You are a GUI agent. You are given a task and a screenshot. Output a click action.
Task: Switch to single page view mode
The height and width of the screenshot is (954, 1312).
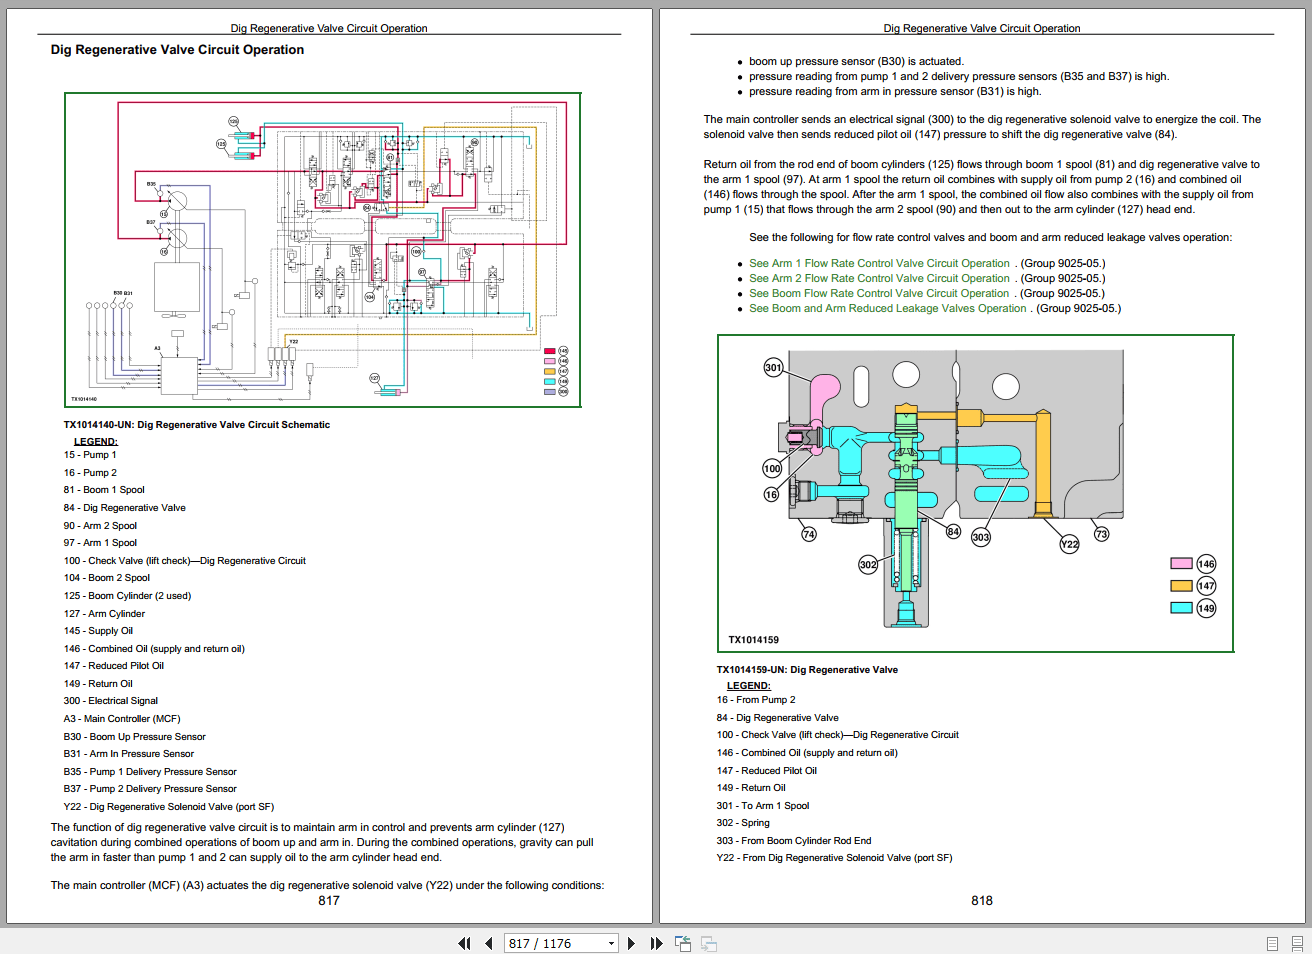coord(1272,943)
